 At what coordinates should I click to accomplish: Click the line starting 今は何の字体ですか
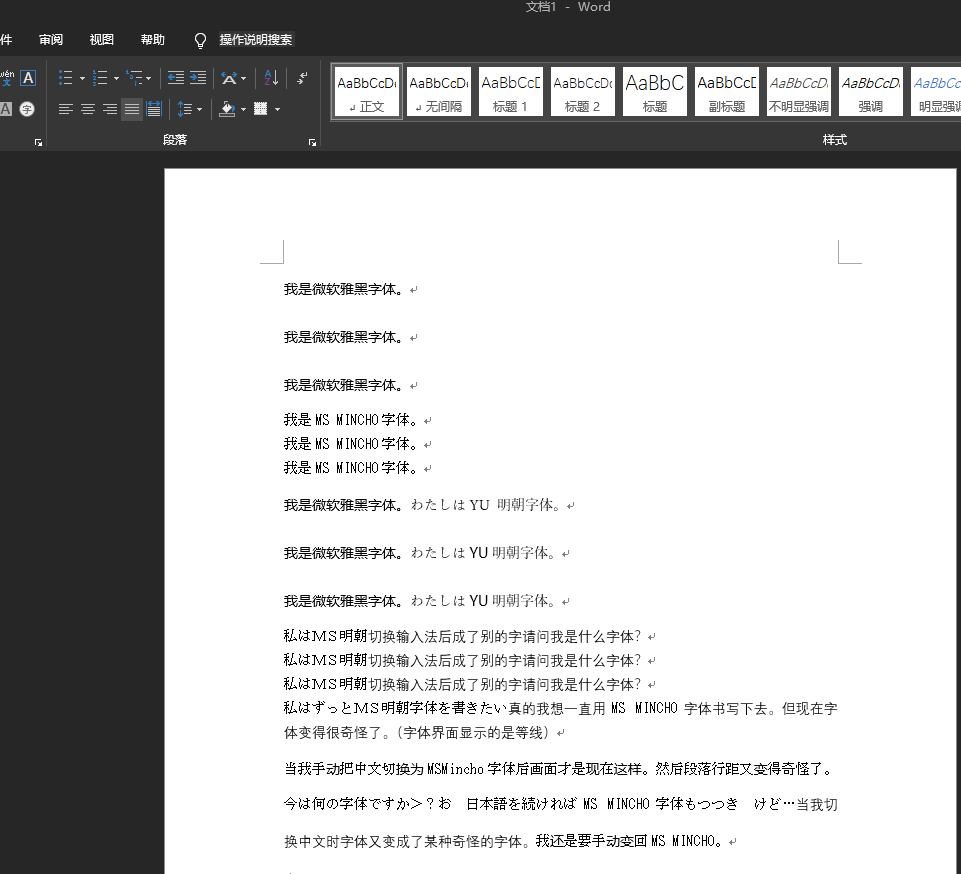point(560,804)
